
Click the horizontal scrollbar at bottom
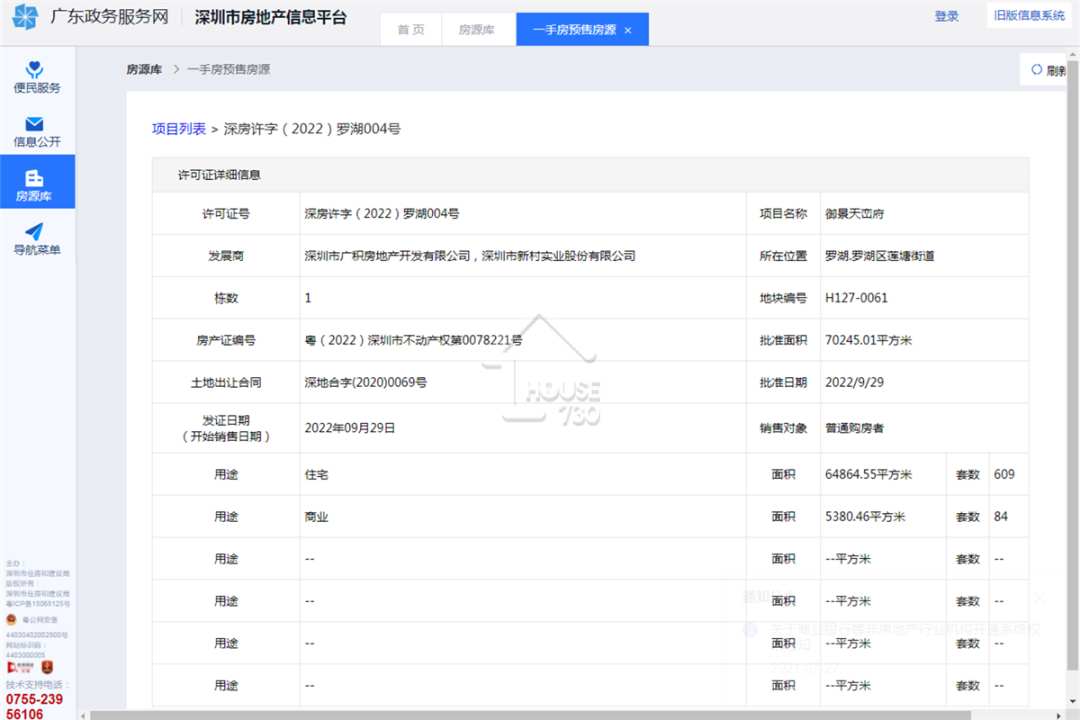tap(530, 715)
